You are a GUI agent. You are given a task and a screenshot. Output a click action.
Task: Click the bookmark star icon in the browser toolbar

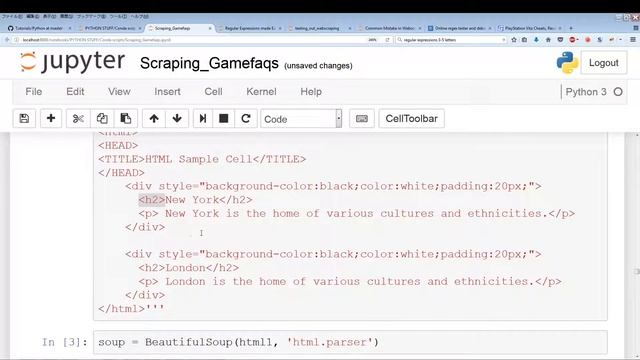(514, 40)
